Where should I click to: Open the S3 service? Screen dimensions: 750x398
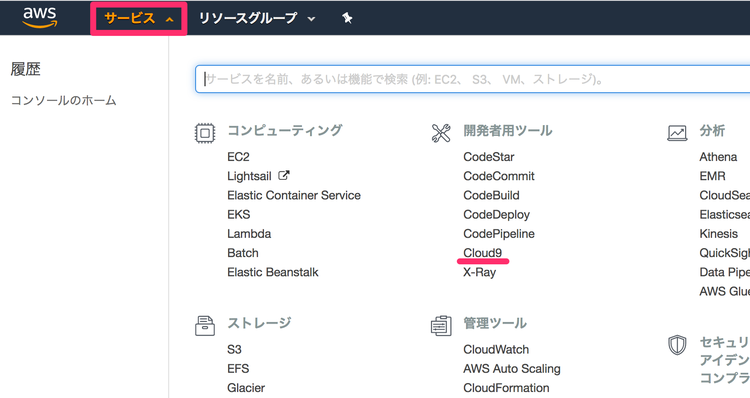pos(234,349)
